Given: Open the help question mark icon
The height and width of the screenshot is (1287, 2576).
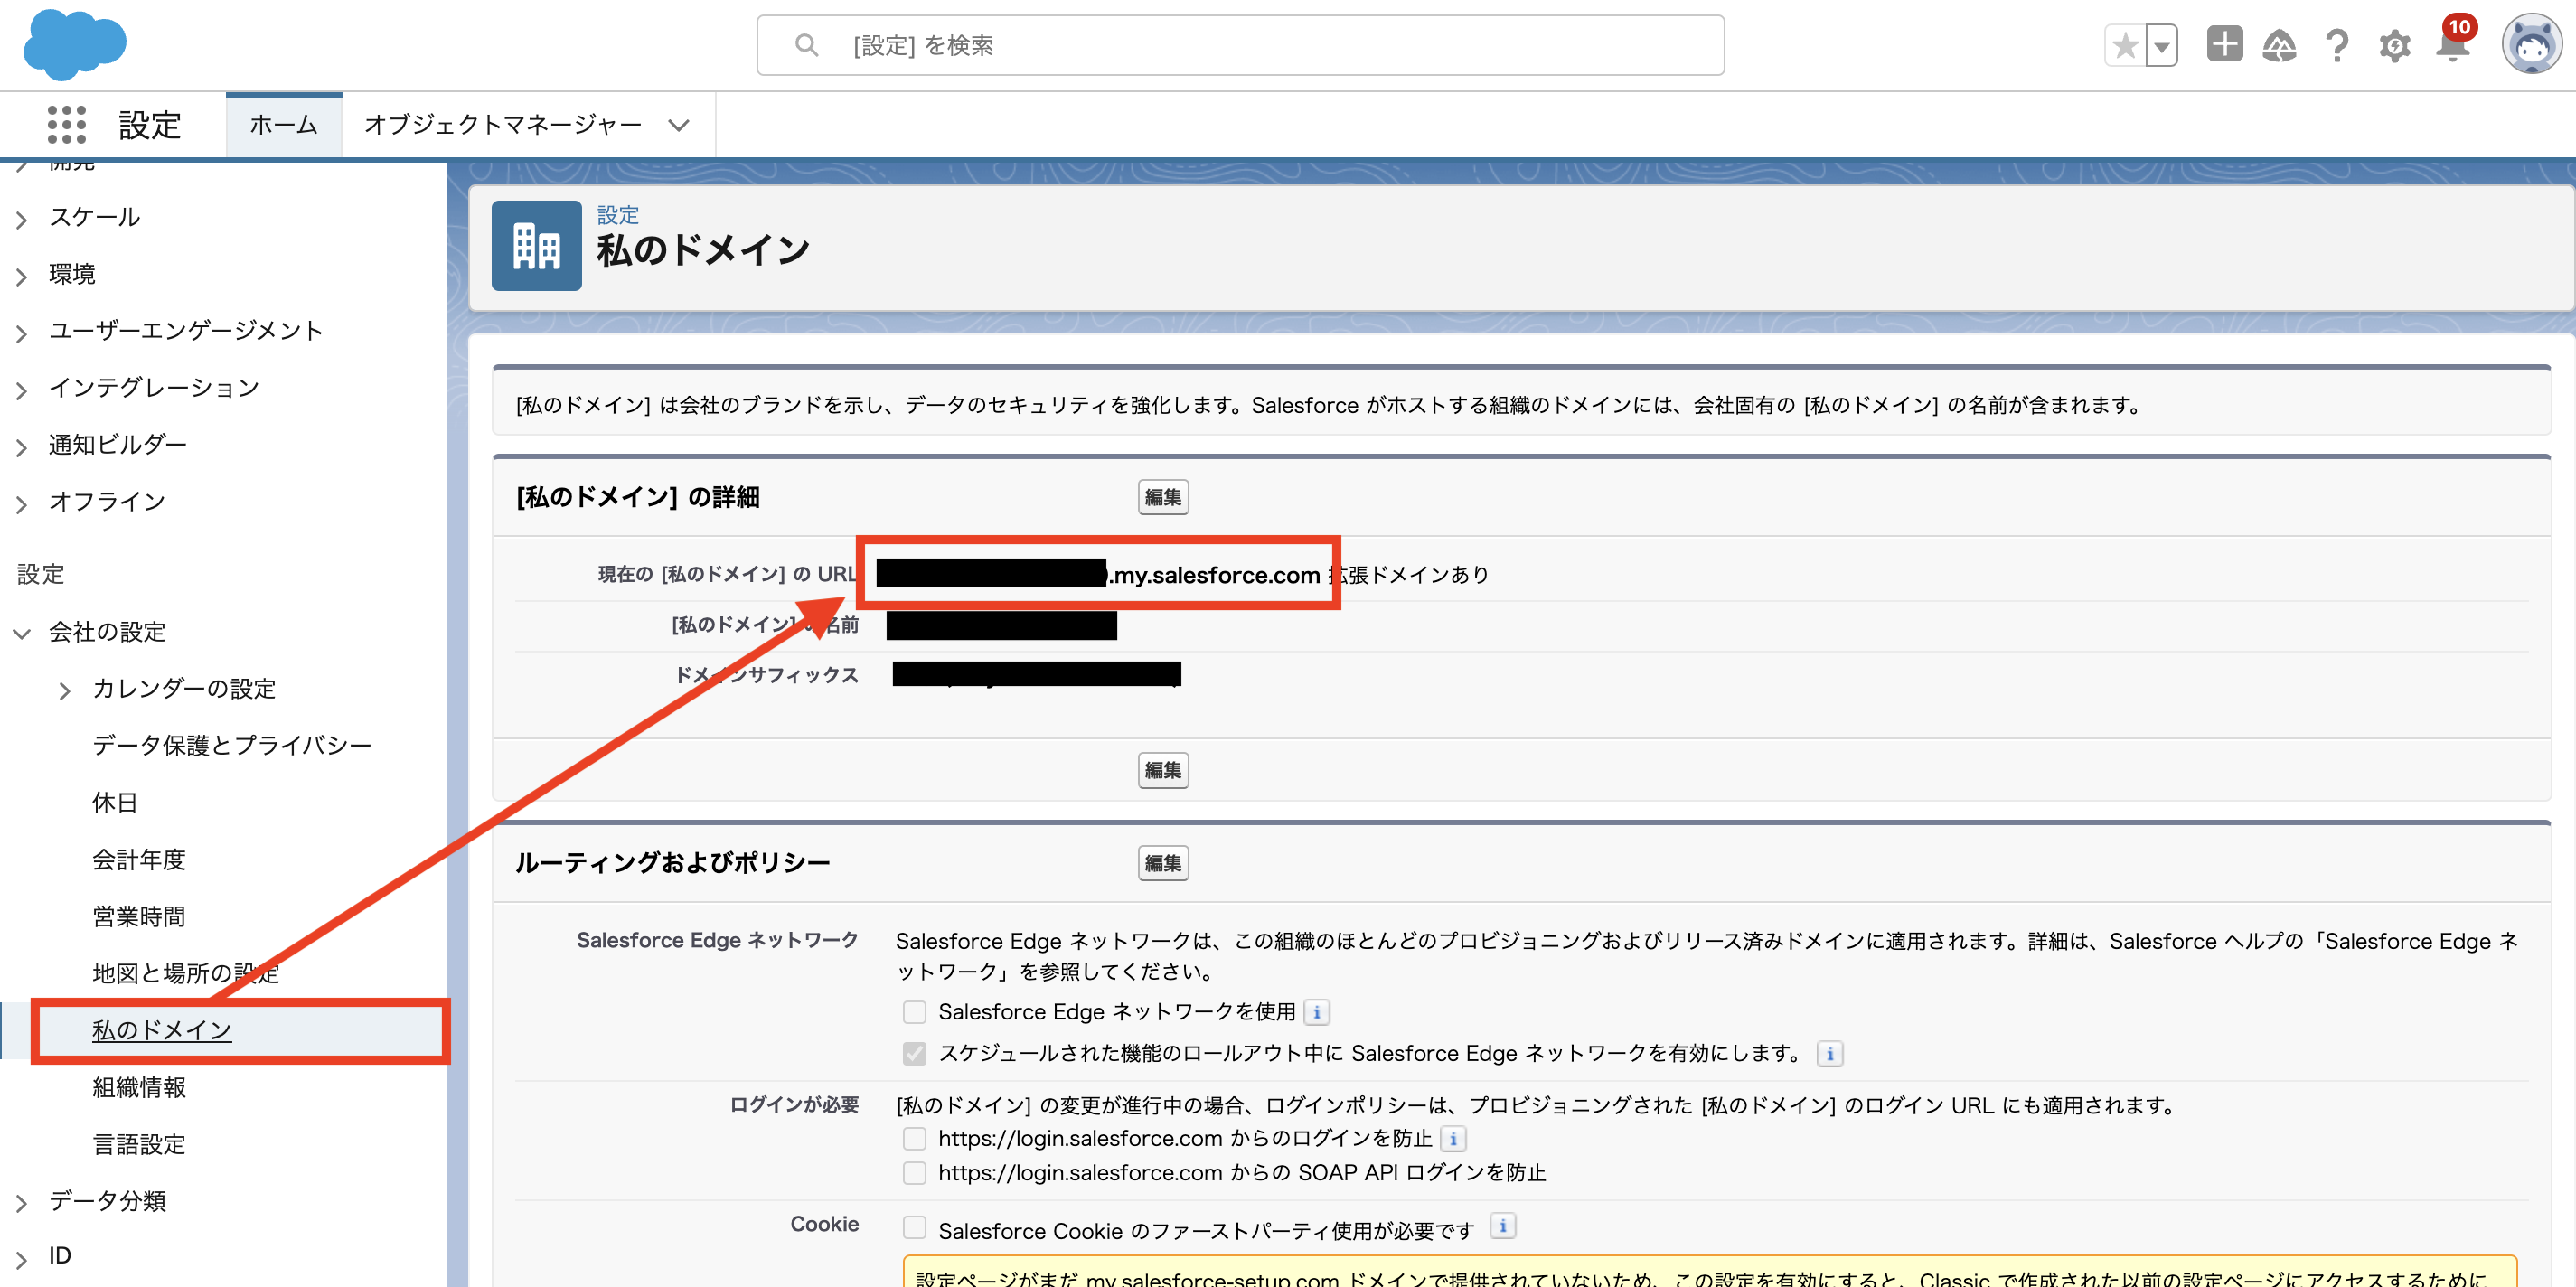Looking at the screenshot, I should point(2337,45).
